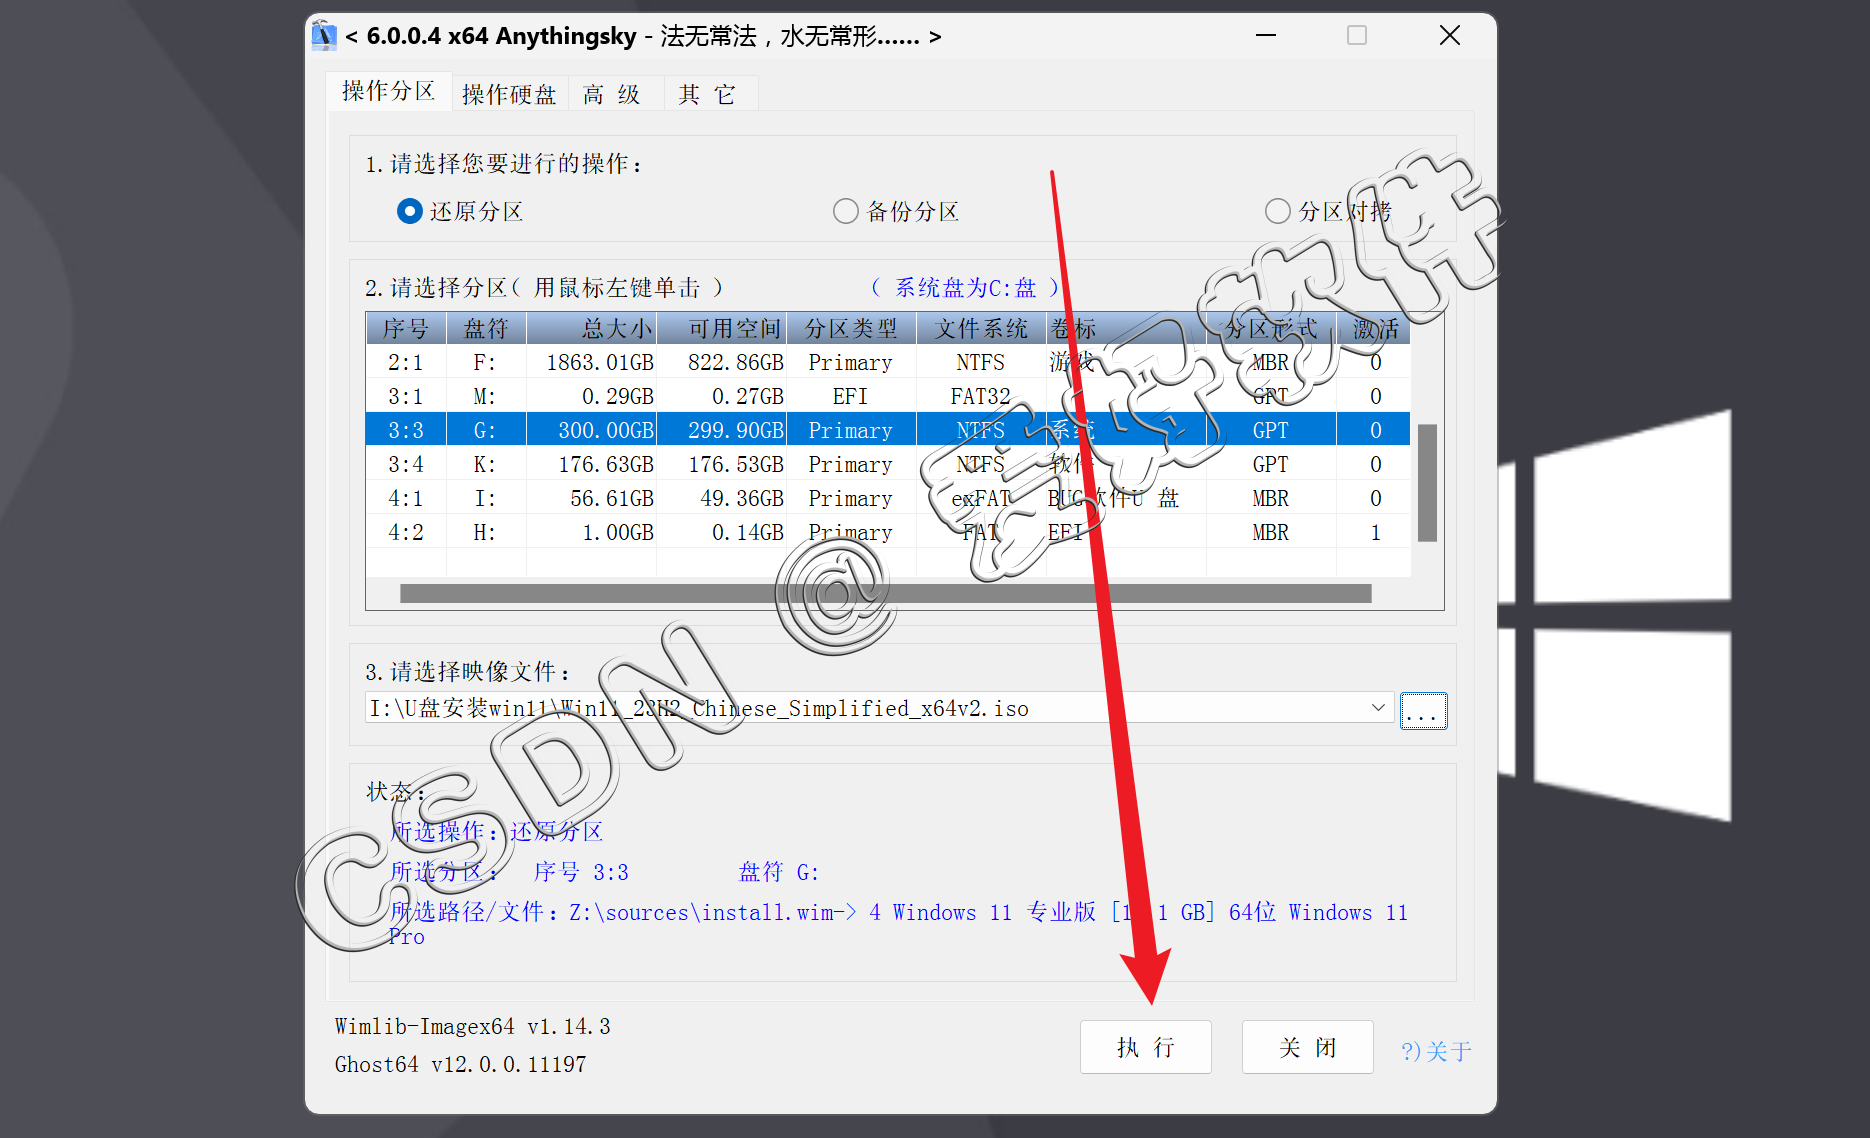Click the 总大小 column header
Screen dimensions: 1870x1138
[591, 329]
